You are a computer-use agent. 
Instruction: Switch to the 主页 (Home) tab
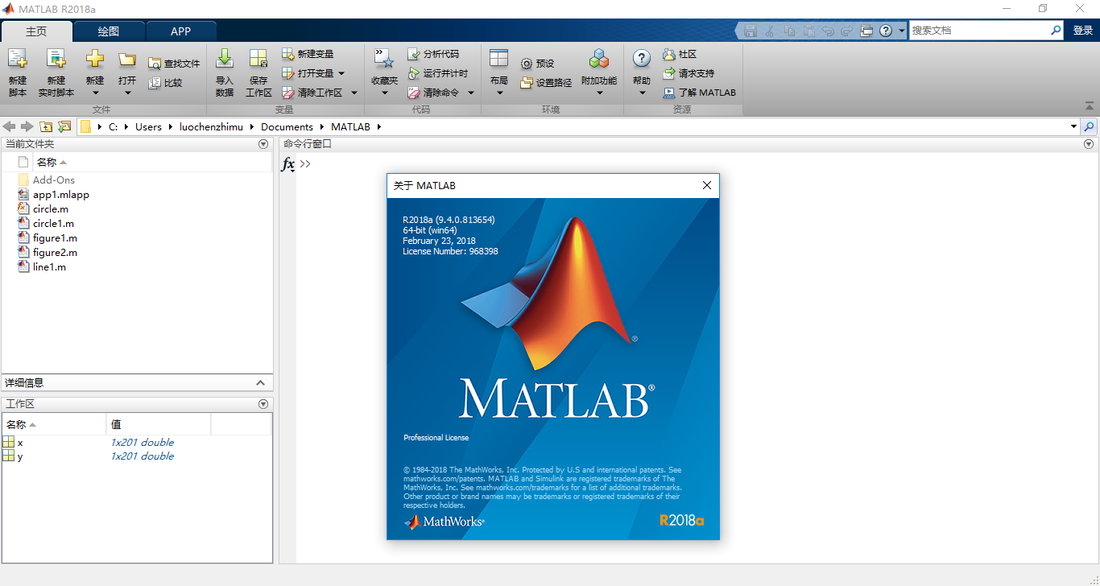36,32
